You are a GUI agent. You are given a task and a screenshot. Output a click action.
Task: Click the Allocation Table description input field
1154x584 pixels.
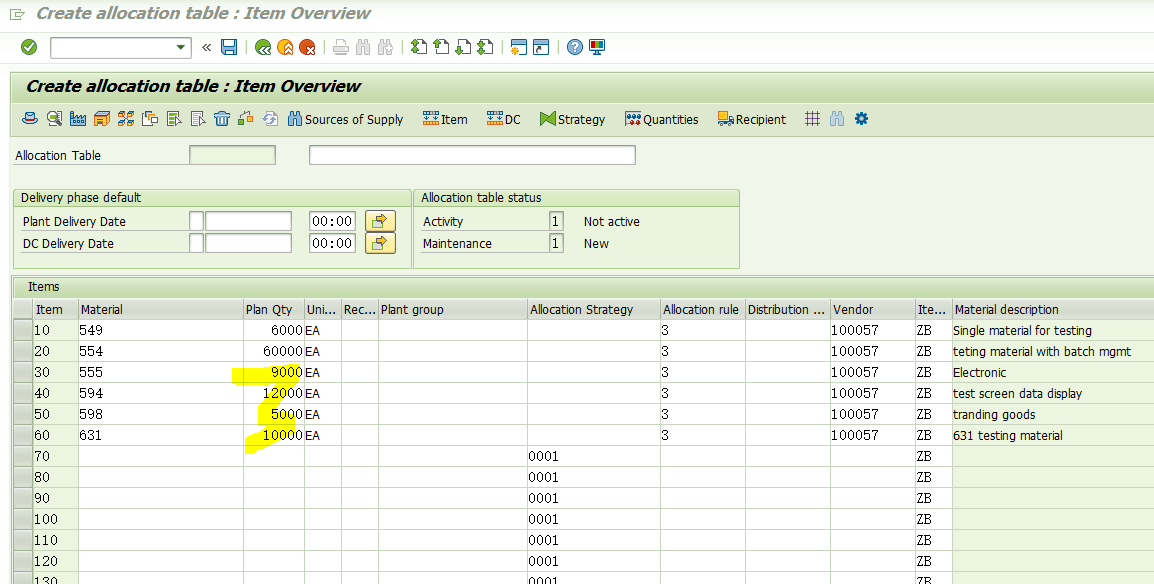(472, 154)
